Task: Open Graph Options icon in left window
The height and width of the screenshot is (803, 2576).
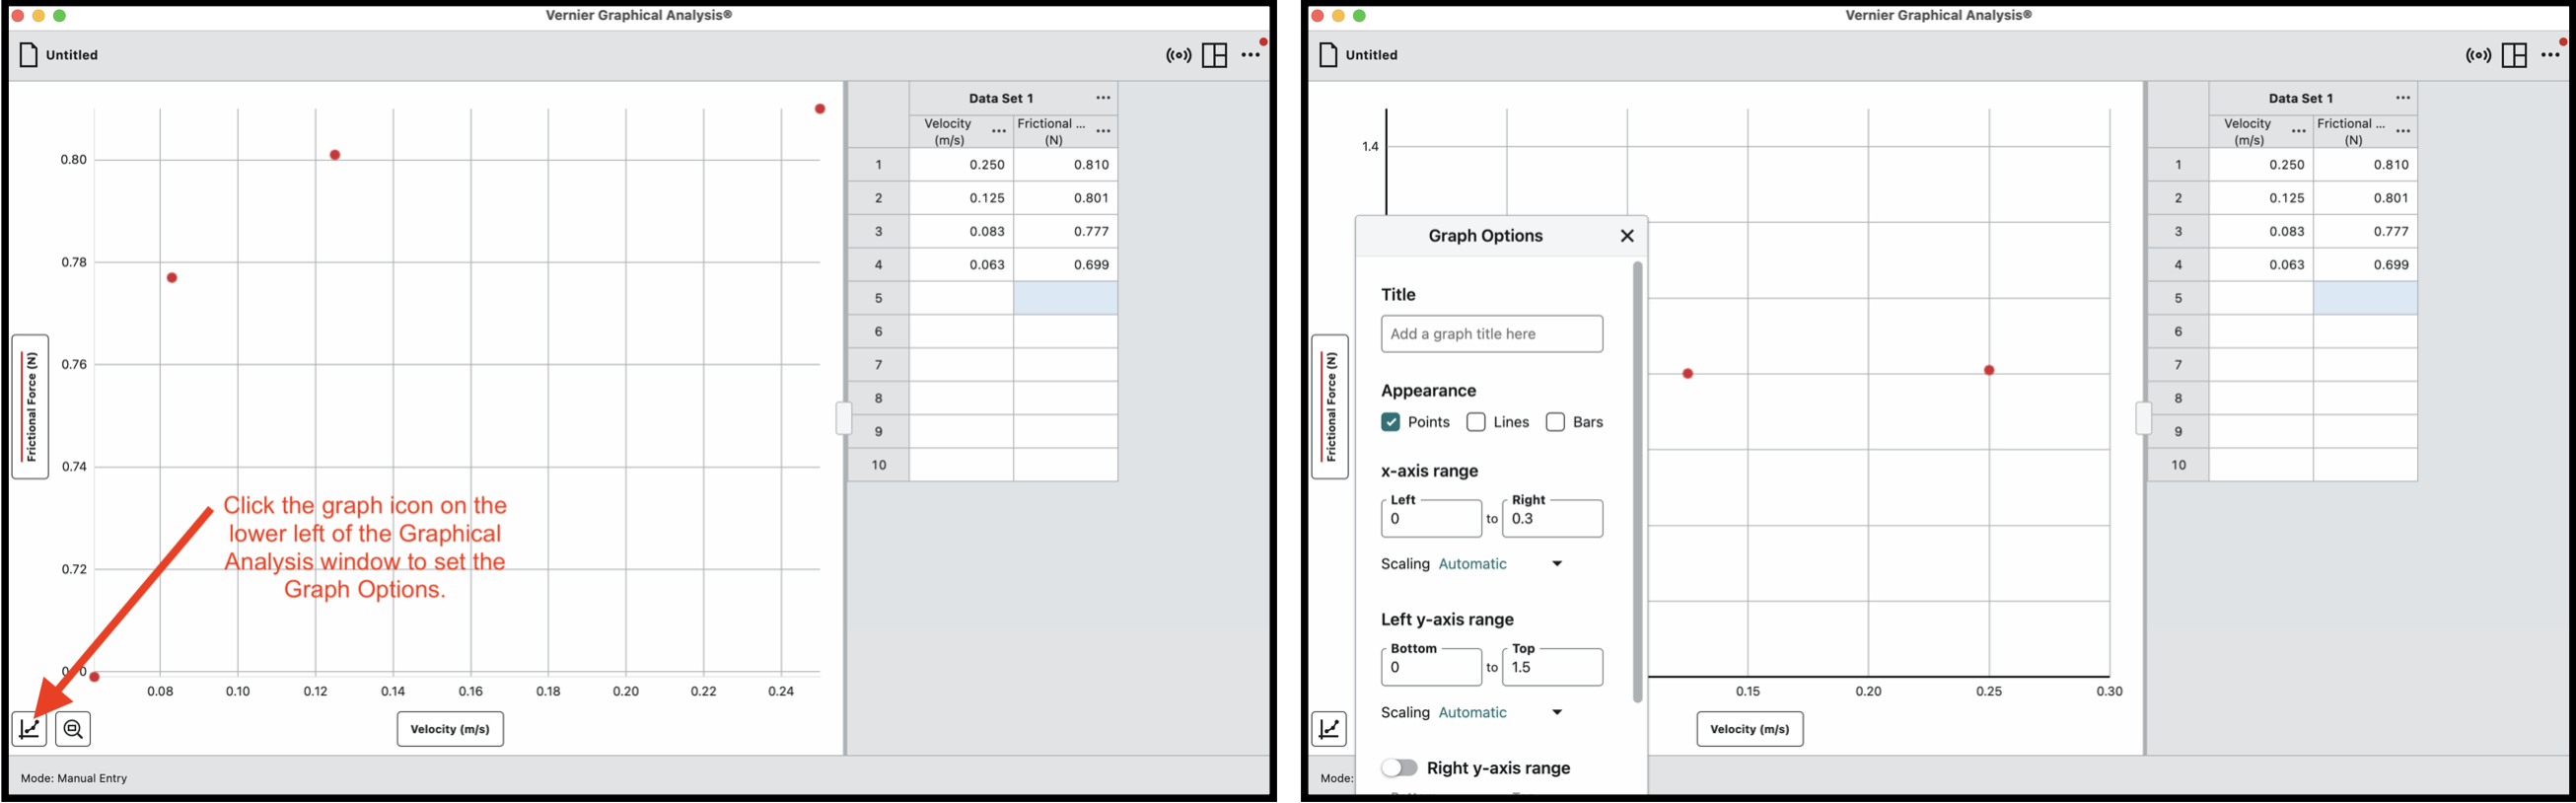Action: pos(29,728)
